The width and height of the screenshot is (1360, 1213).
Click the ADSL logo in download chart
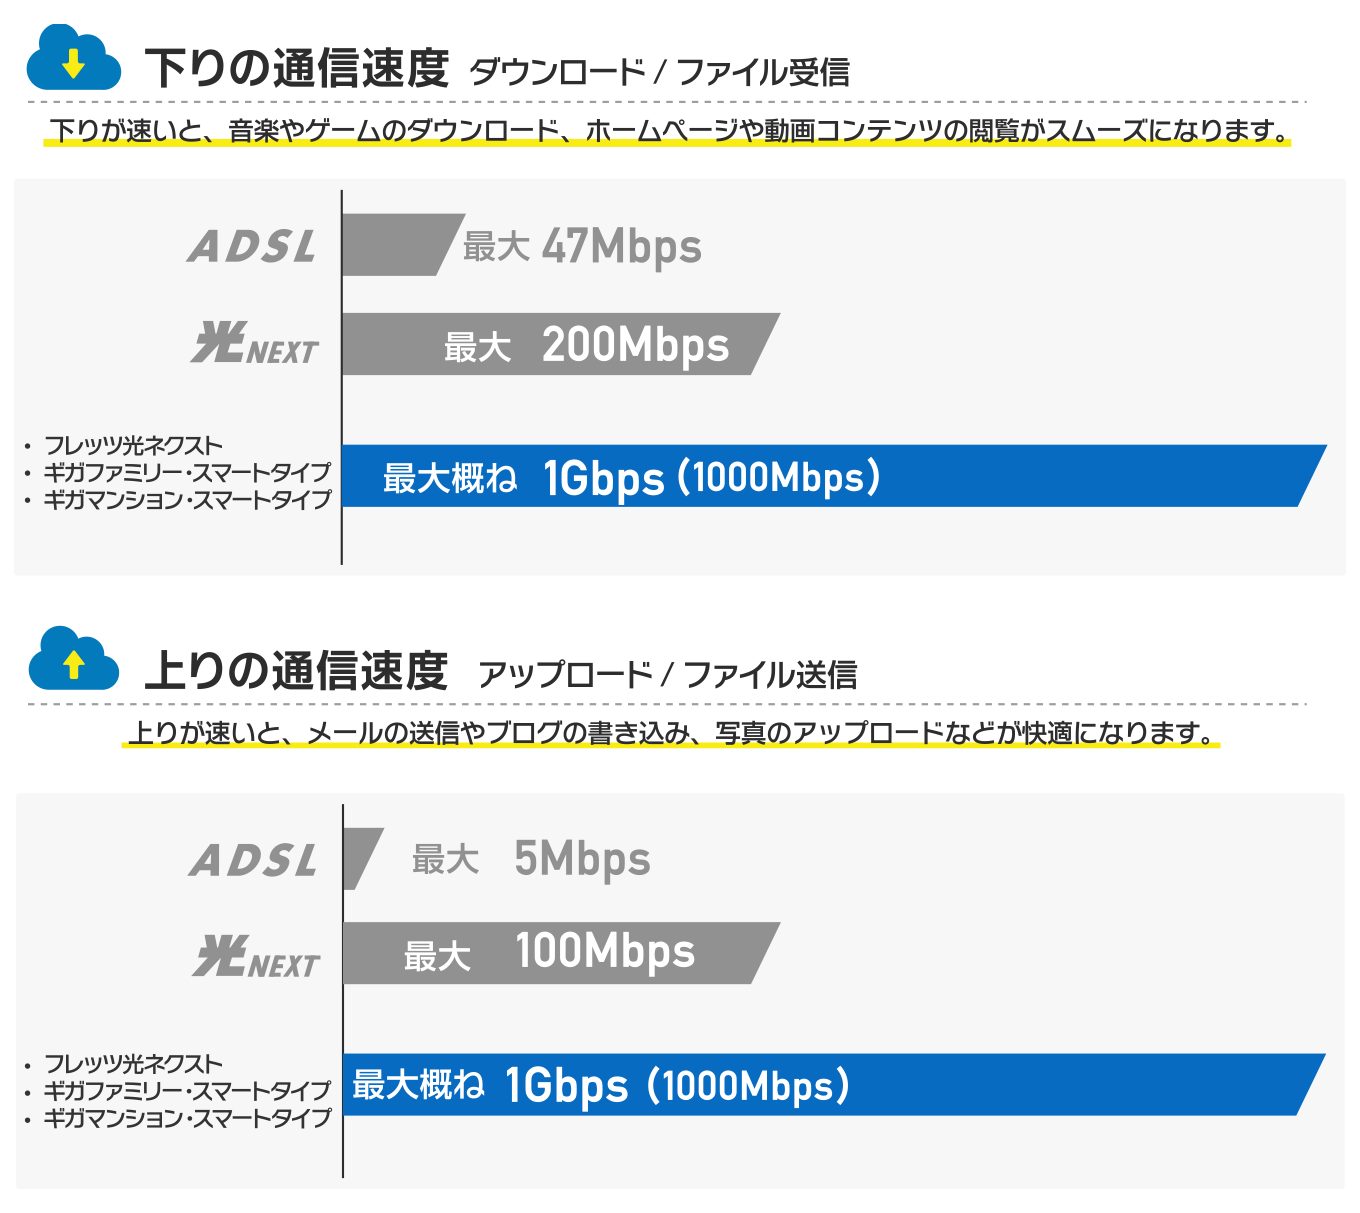pyautogui.click(x=253, y=247)
